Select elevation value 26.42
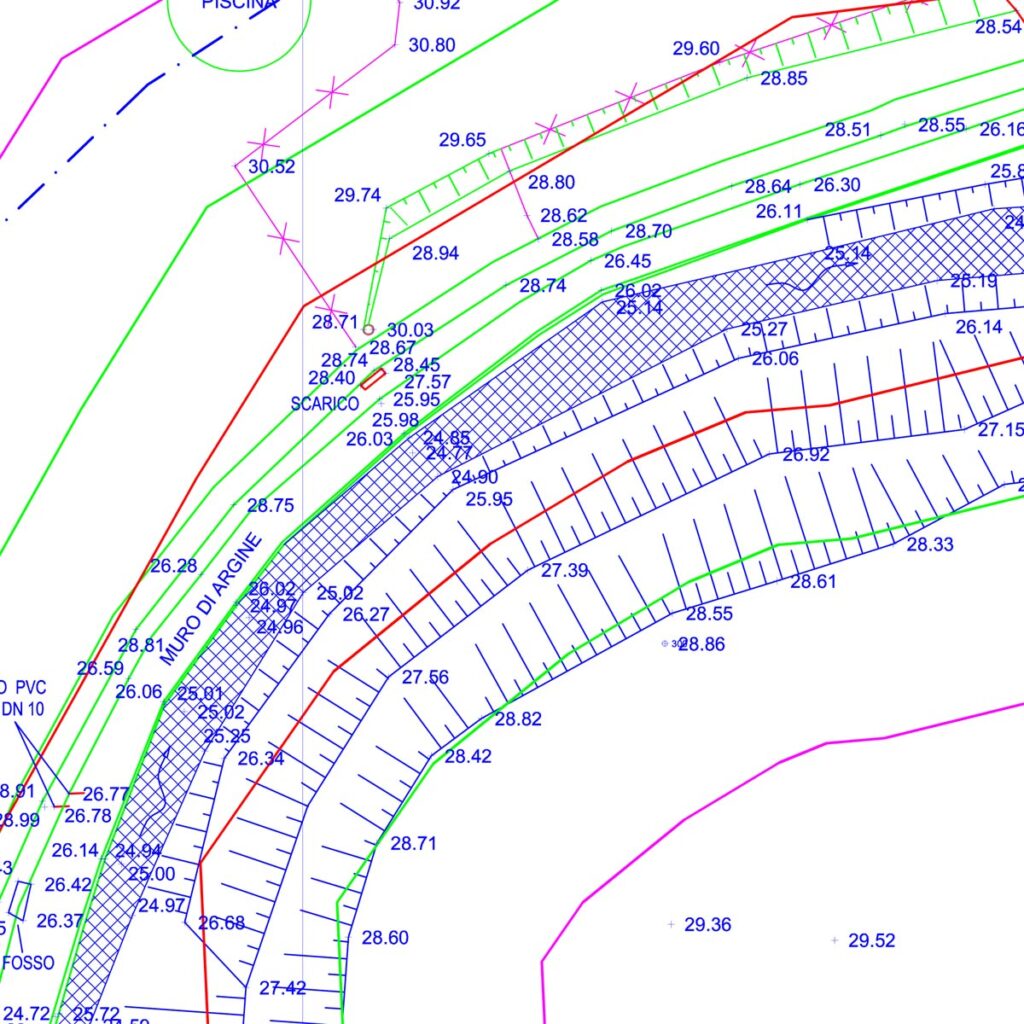 68,885
